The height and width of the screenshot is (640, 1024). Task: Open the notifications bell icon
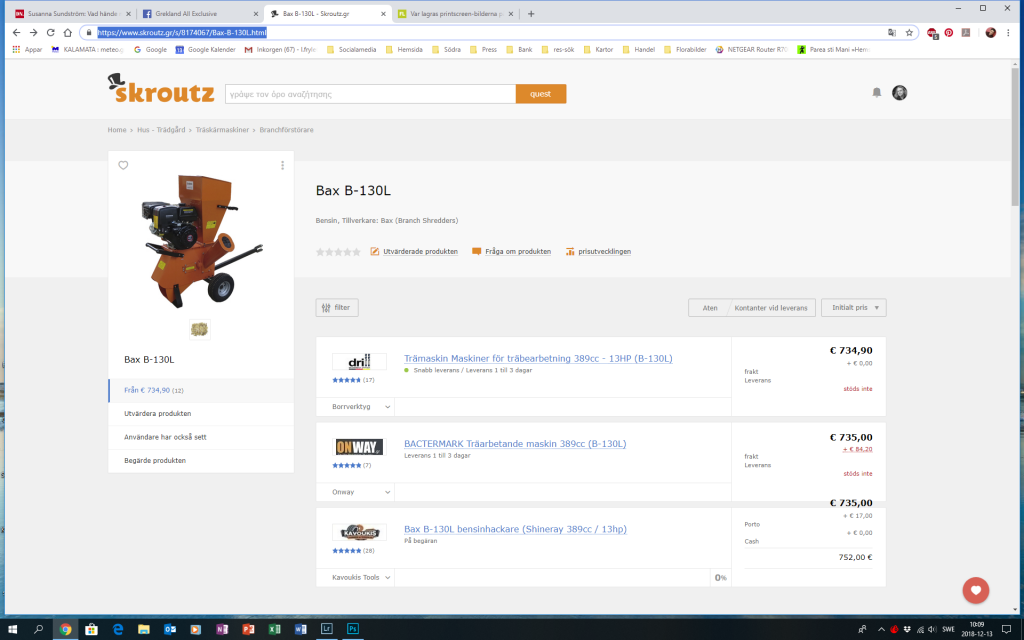pos(876,93)
